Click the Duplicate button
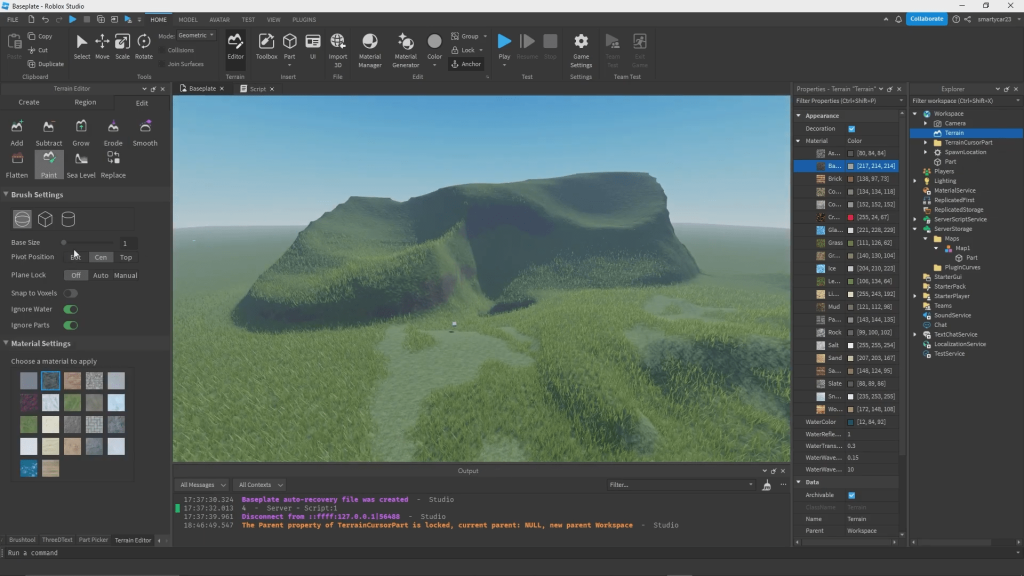Viewport: 1024px width, 576px height. (46, 64)
